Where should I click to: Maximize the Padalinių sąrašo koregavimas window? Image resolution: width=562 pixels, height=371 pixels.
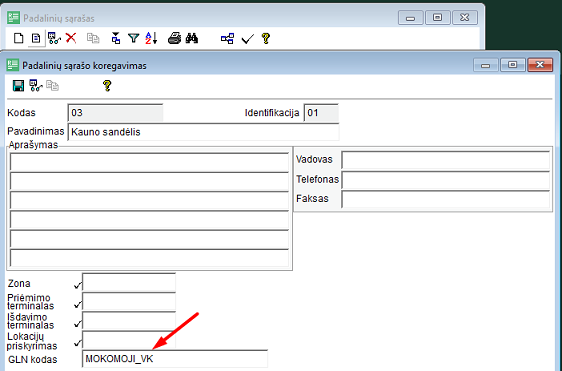513,65
